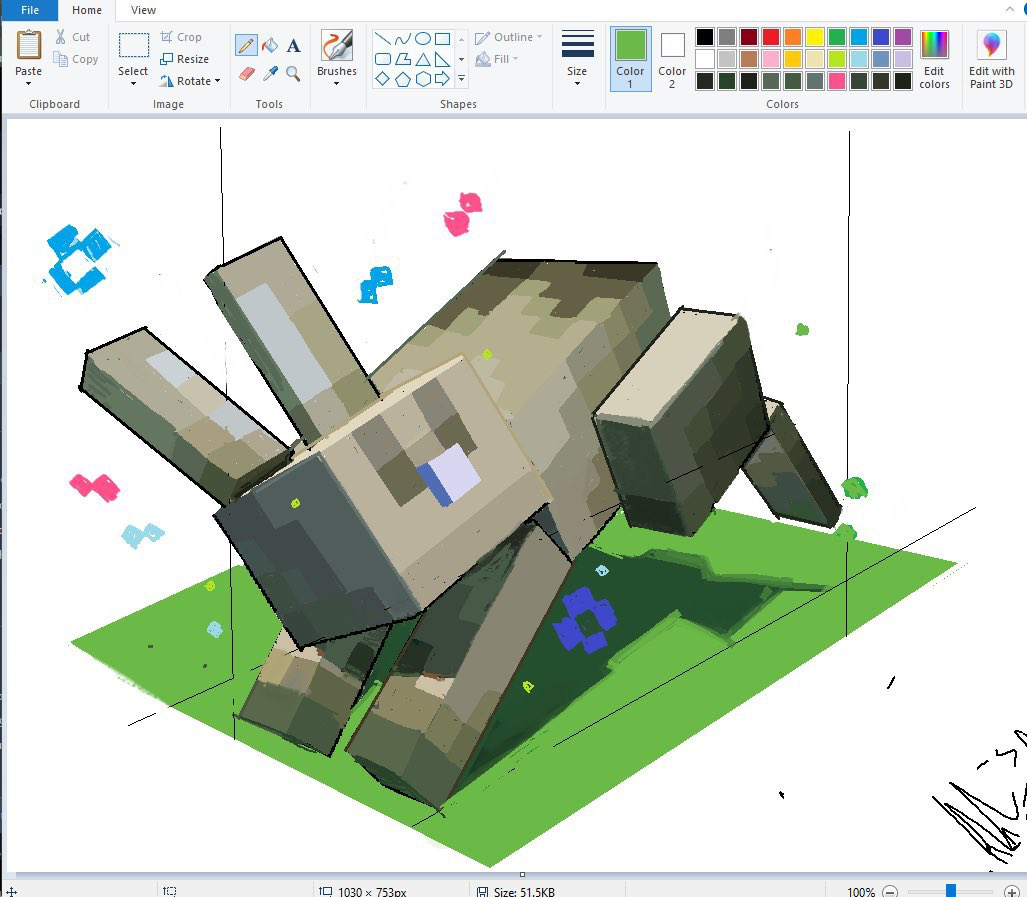The image size is (1027, 897).
Task: Select the Eraser tool
Action: [x=246, y=74]
